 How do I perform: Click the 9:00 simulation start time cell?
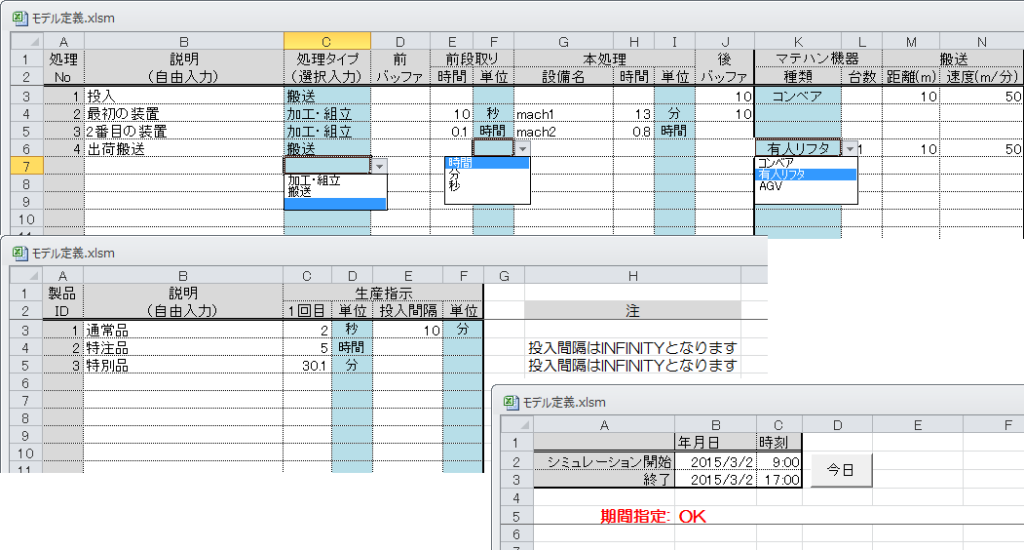tap(779, 461)
